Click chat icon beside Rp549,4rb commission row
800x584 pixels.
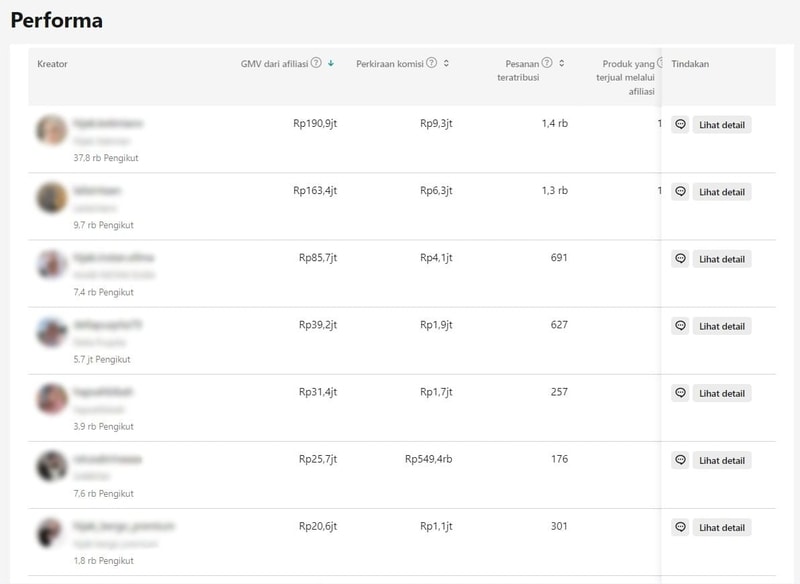tap(680, 460)
